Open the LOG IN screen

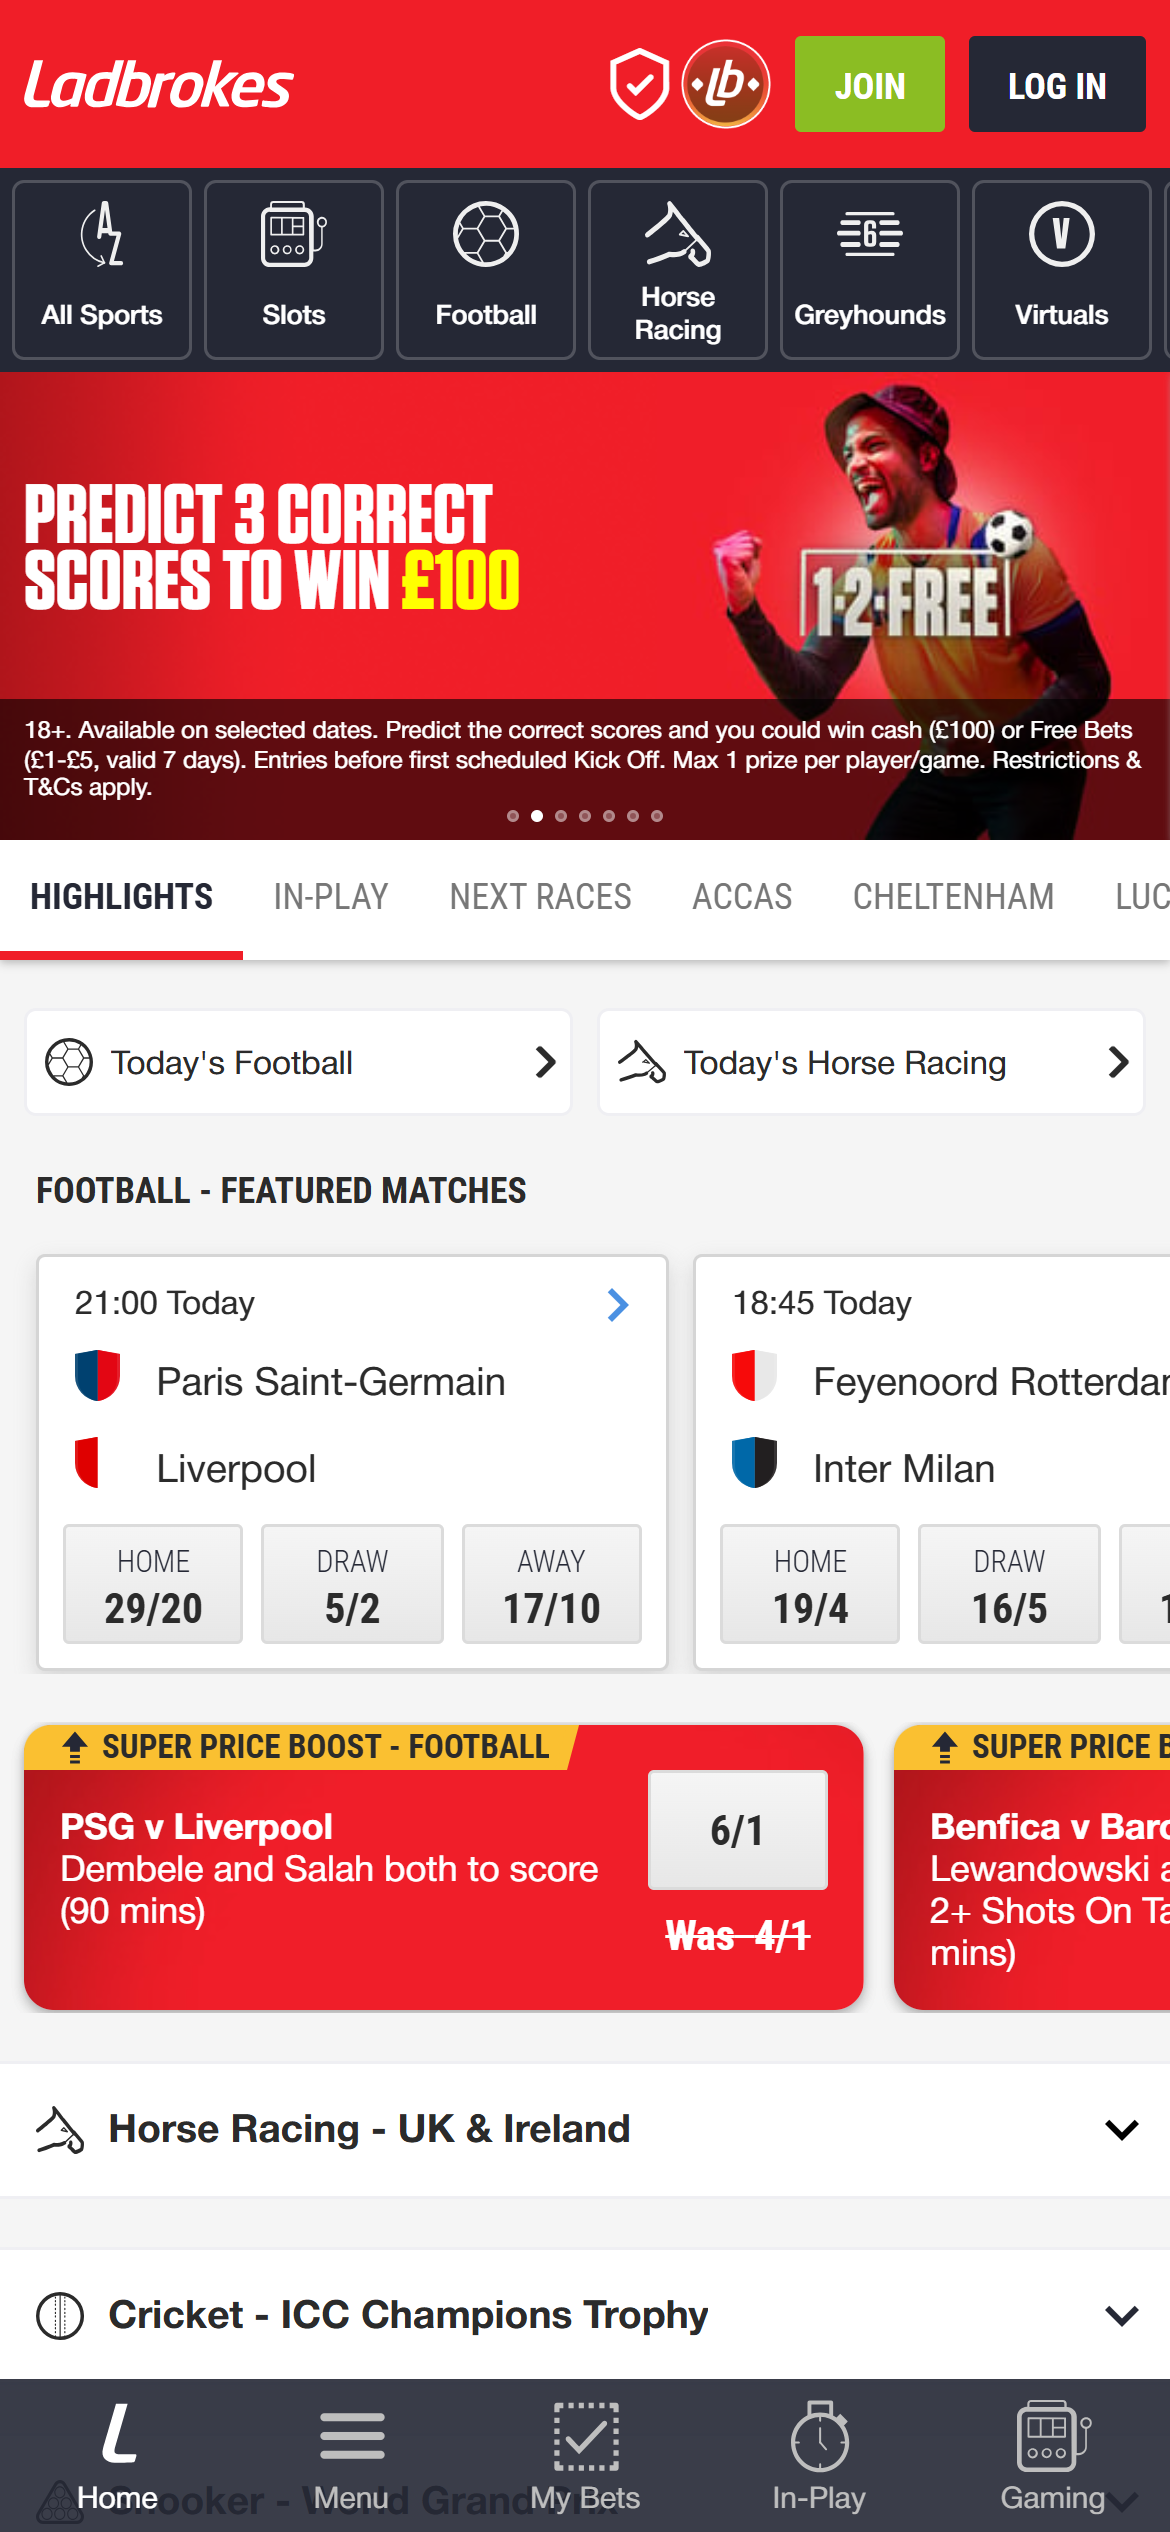[x=1056, y=84]
